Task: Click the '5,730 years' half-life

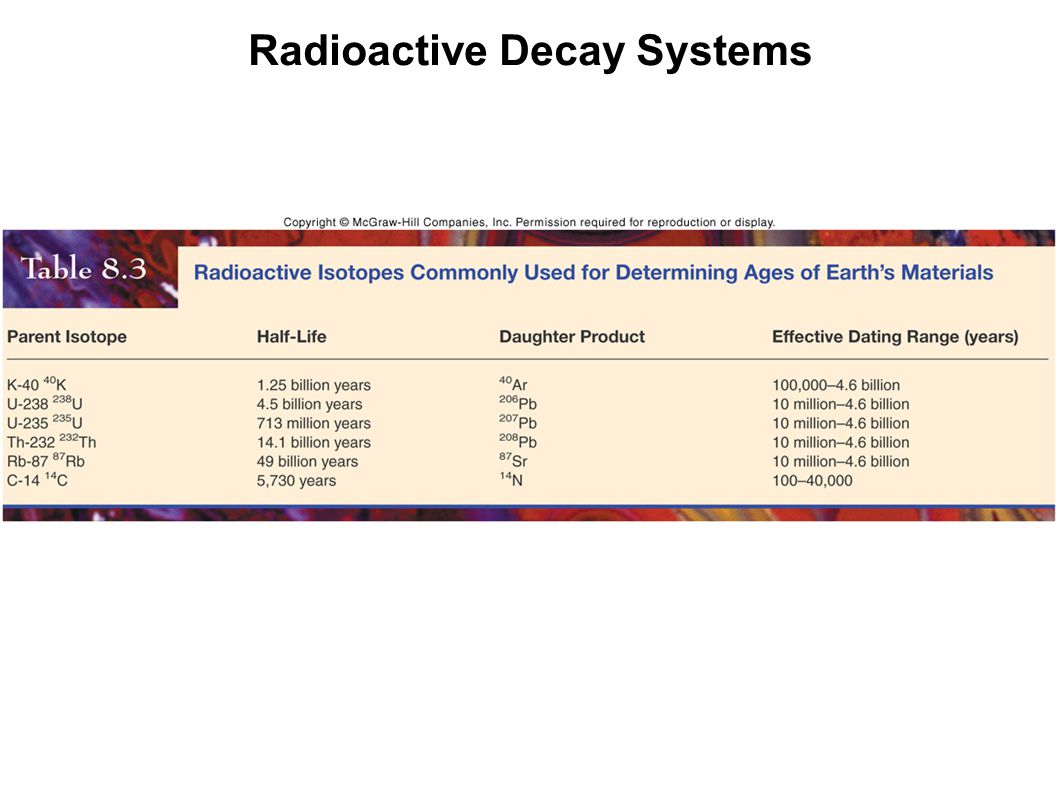Action: pyautogui.click(x=296, y=481)
